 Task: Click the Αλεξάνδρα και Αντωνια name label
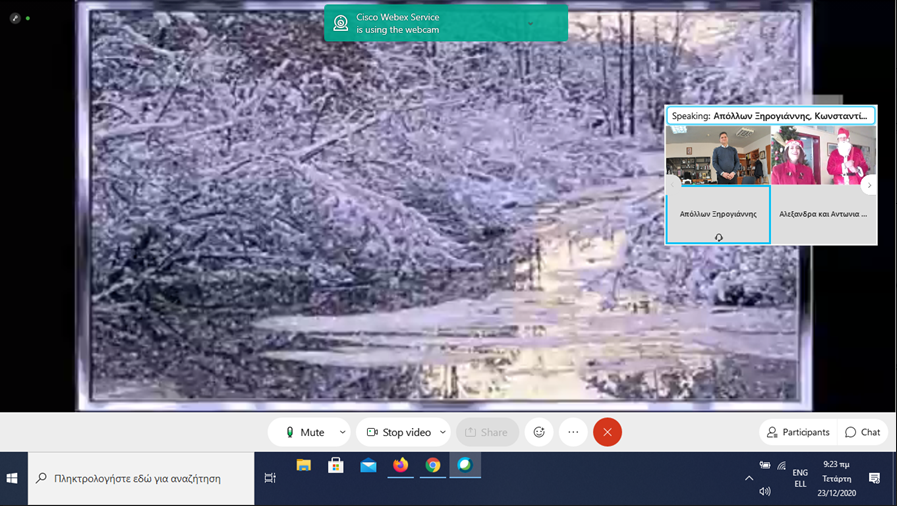point(823,214)
